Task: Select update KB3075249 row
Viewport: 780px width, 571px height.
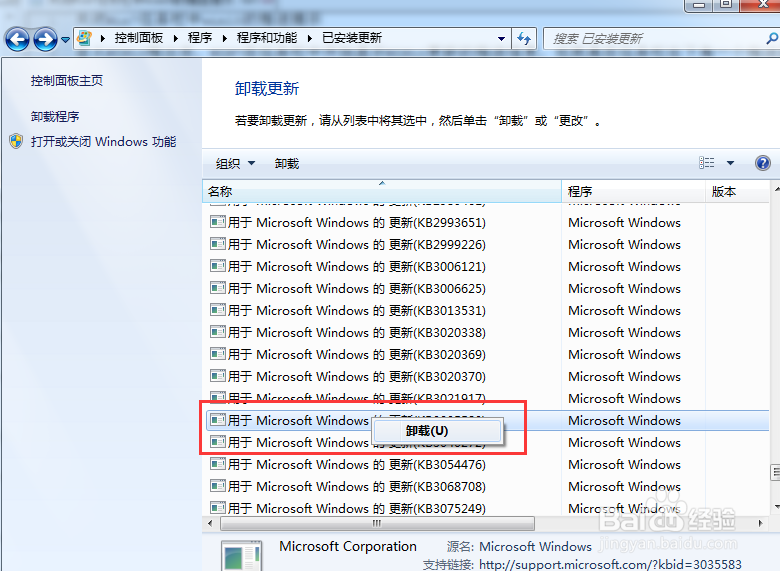Action: [487, 508]
